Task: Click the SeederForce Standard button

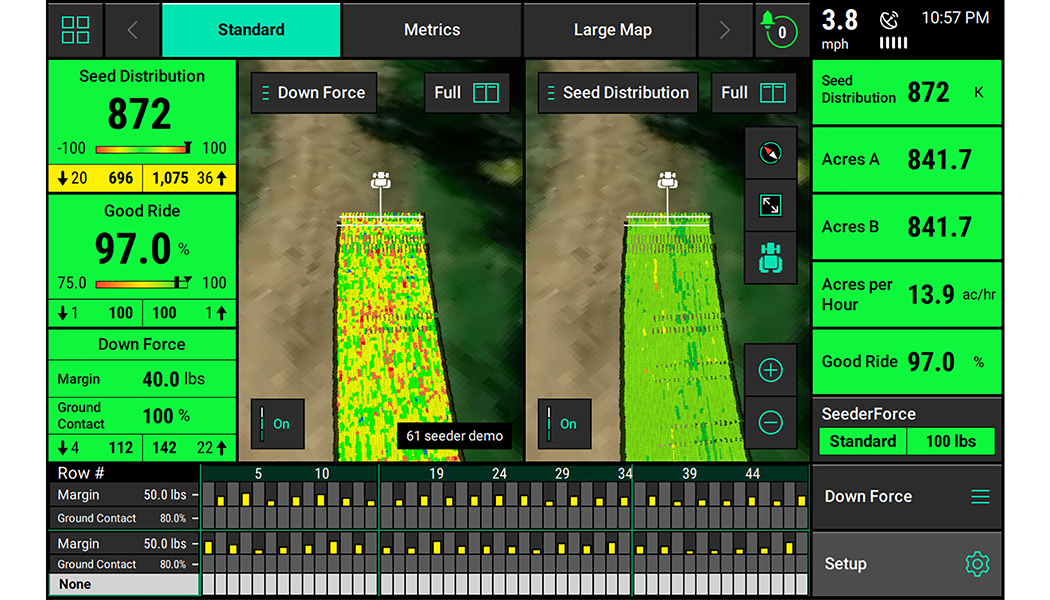Action: [862, 441]
